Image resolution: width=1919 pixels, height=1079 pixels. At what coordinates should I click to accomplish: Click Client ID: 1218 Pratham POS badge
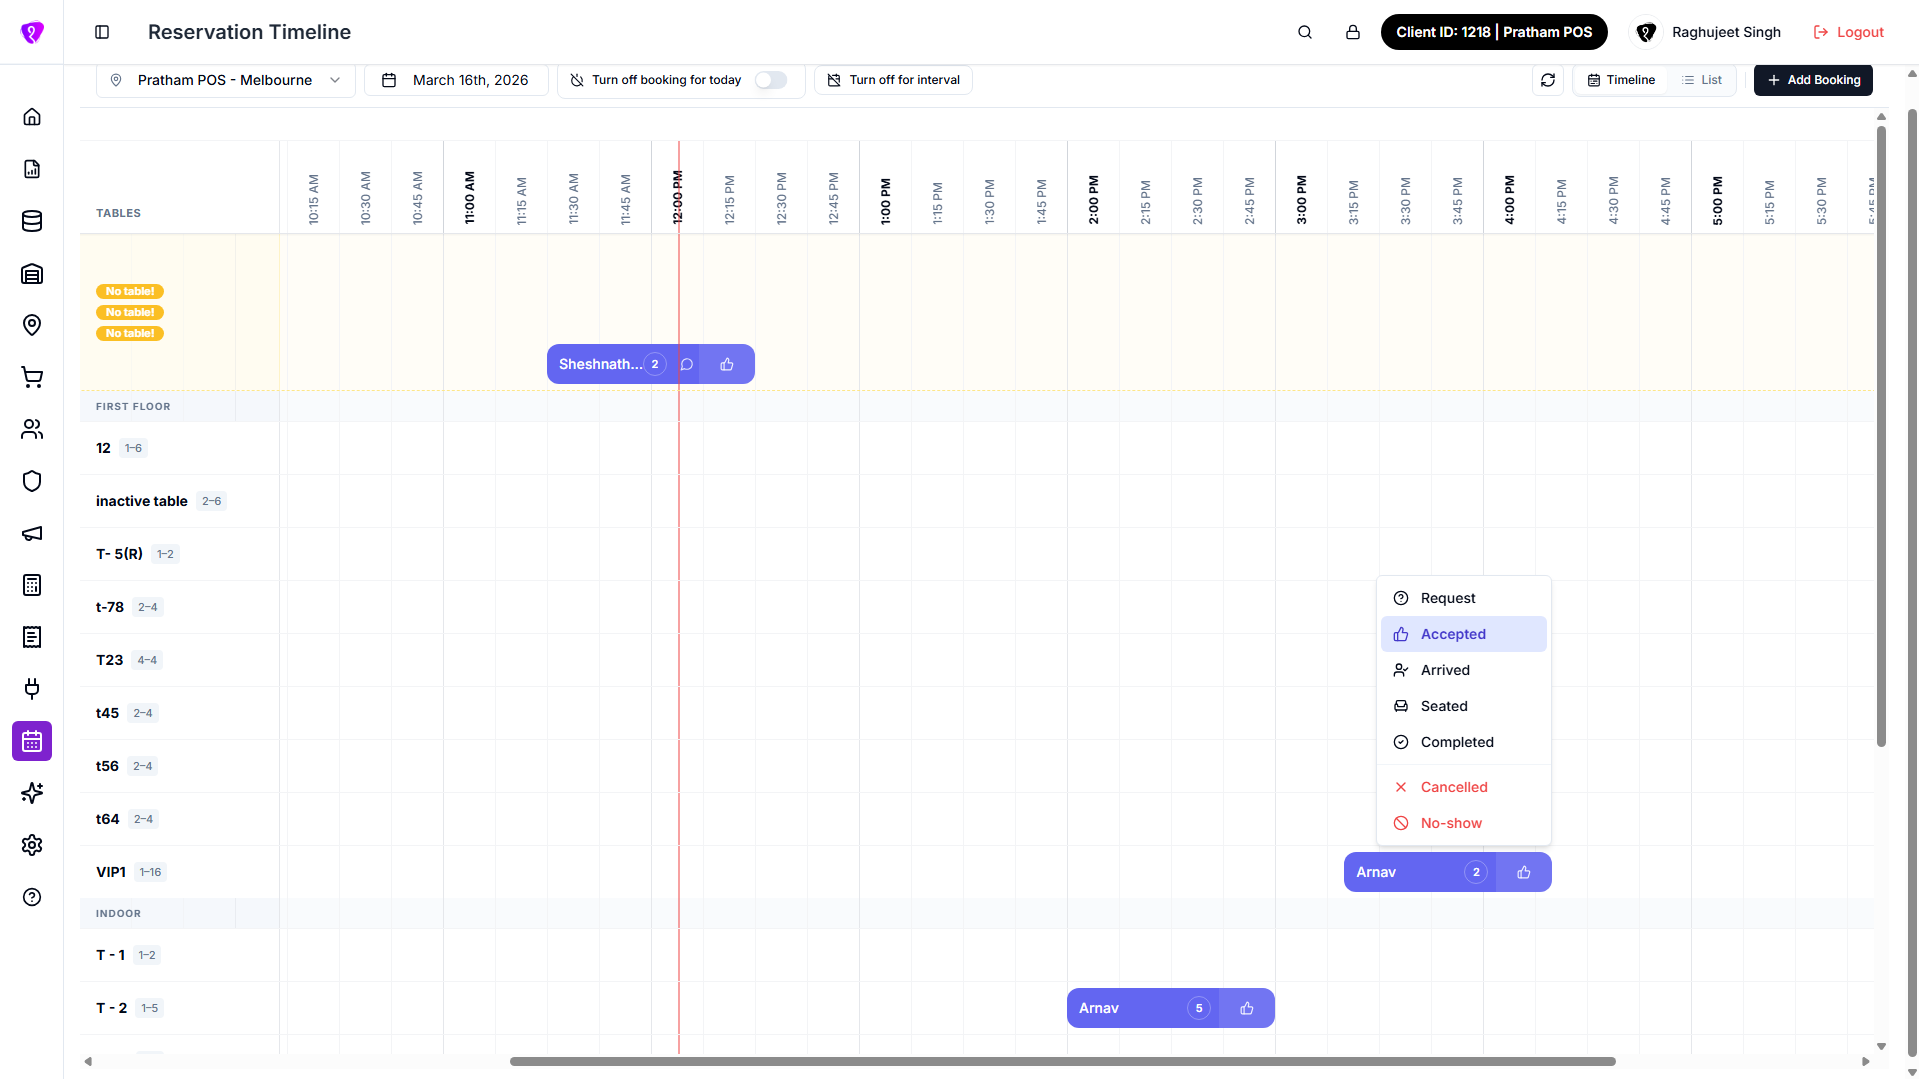(x=1494, y=32)
